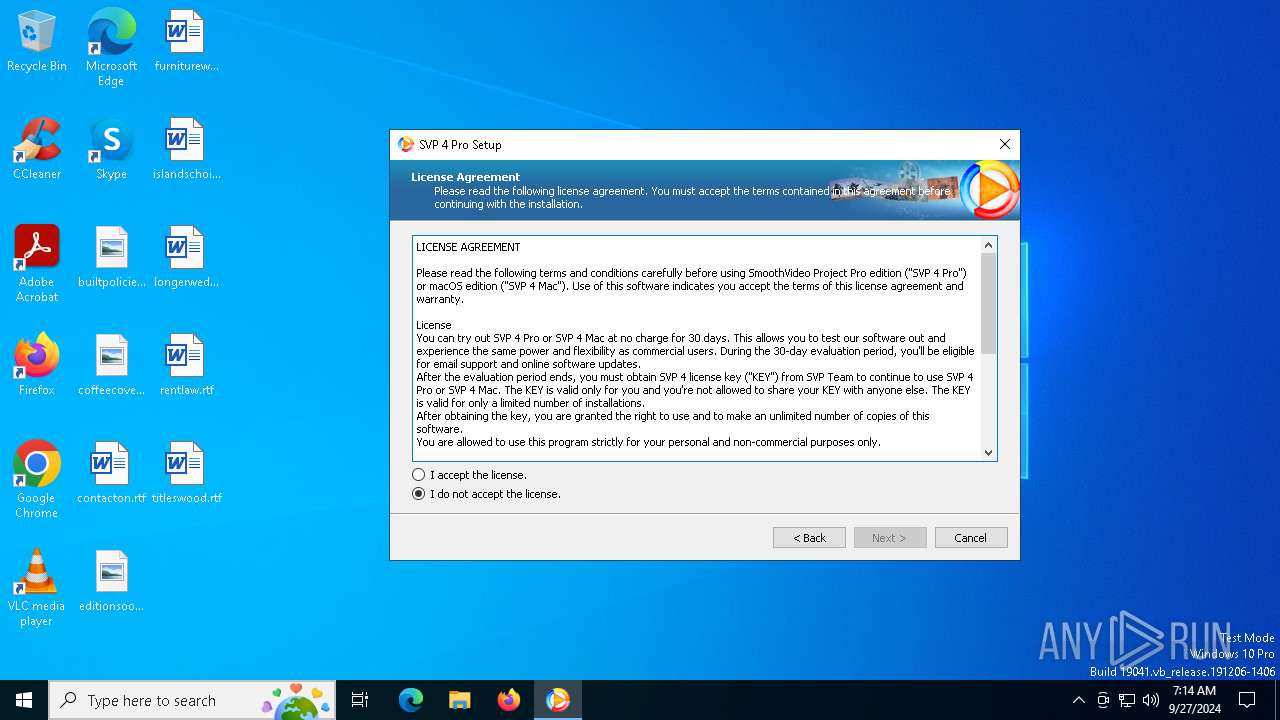Select the rentlaw.rtf document icon
The image size is (1280, 720).
pos(186,366)
